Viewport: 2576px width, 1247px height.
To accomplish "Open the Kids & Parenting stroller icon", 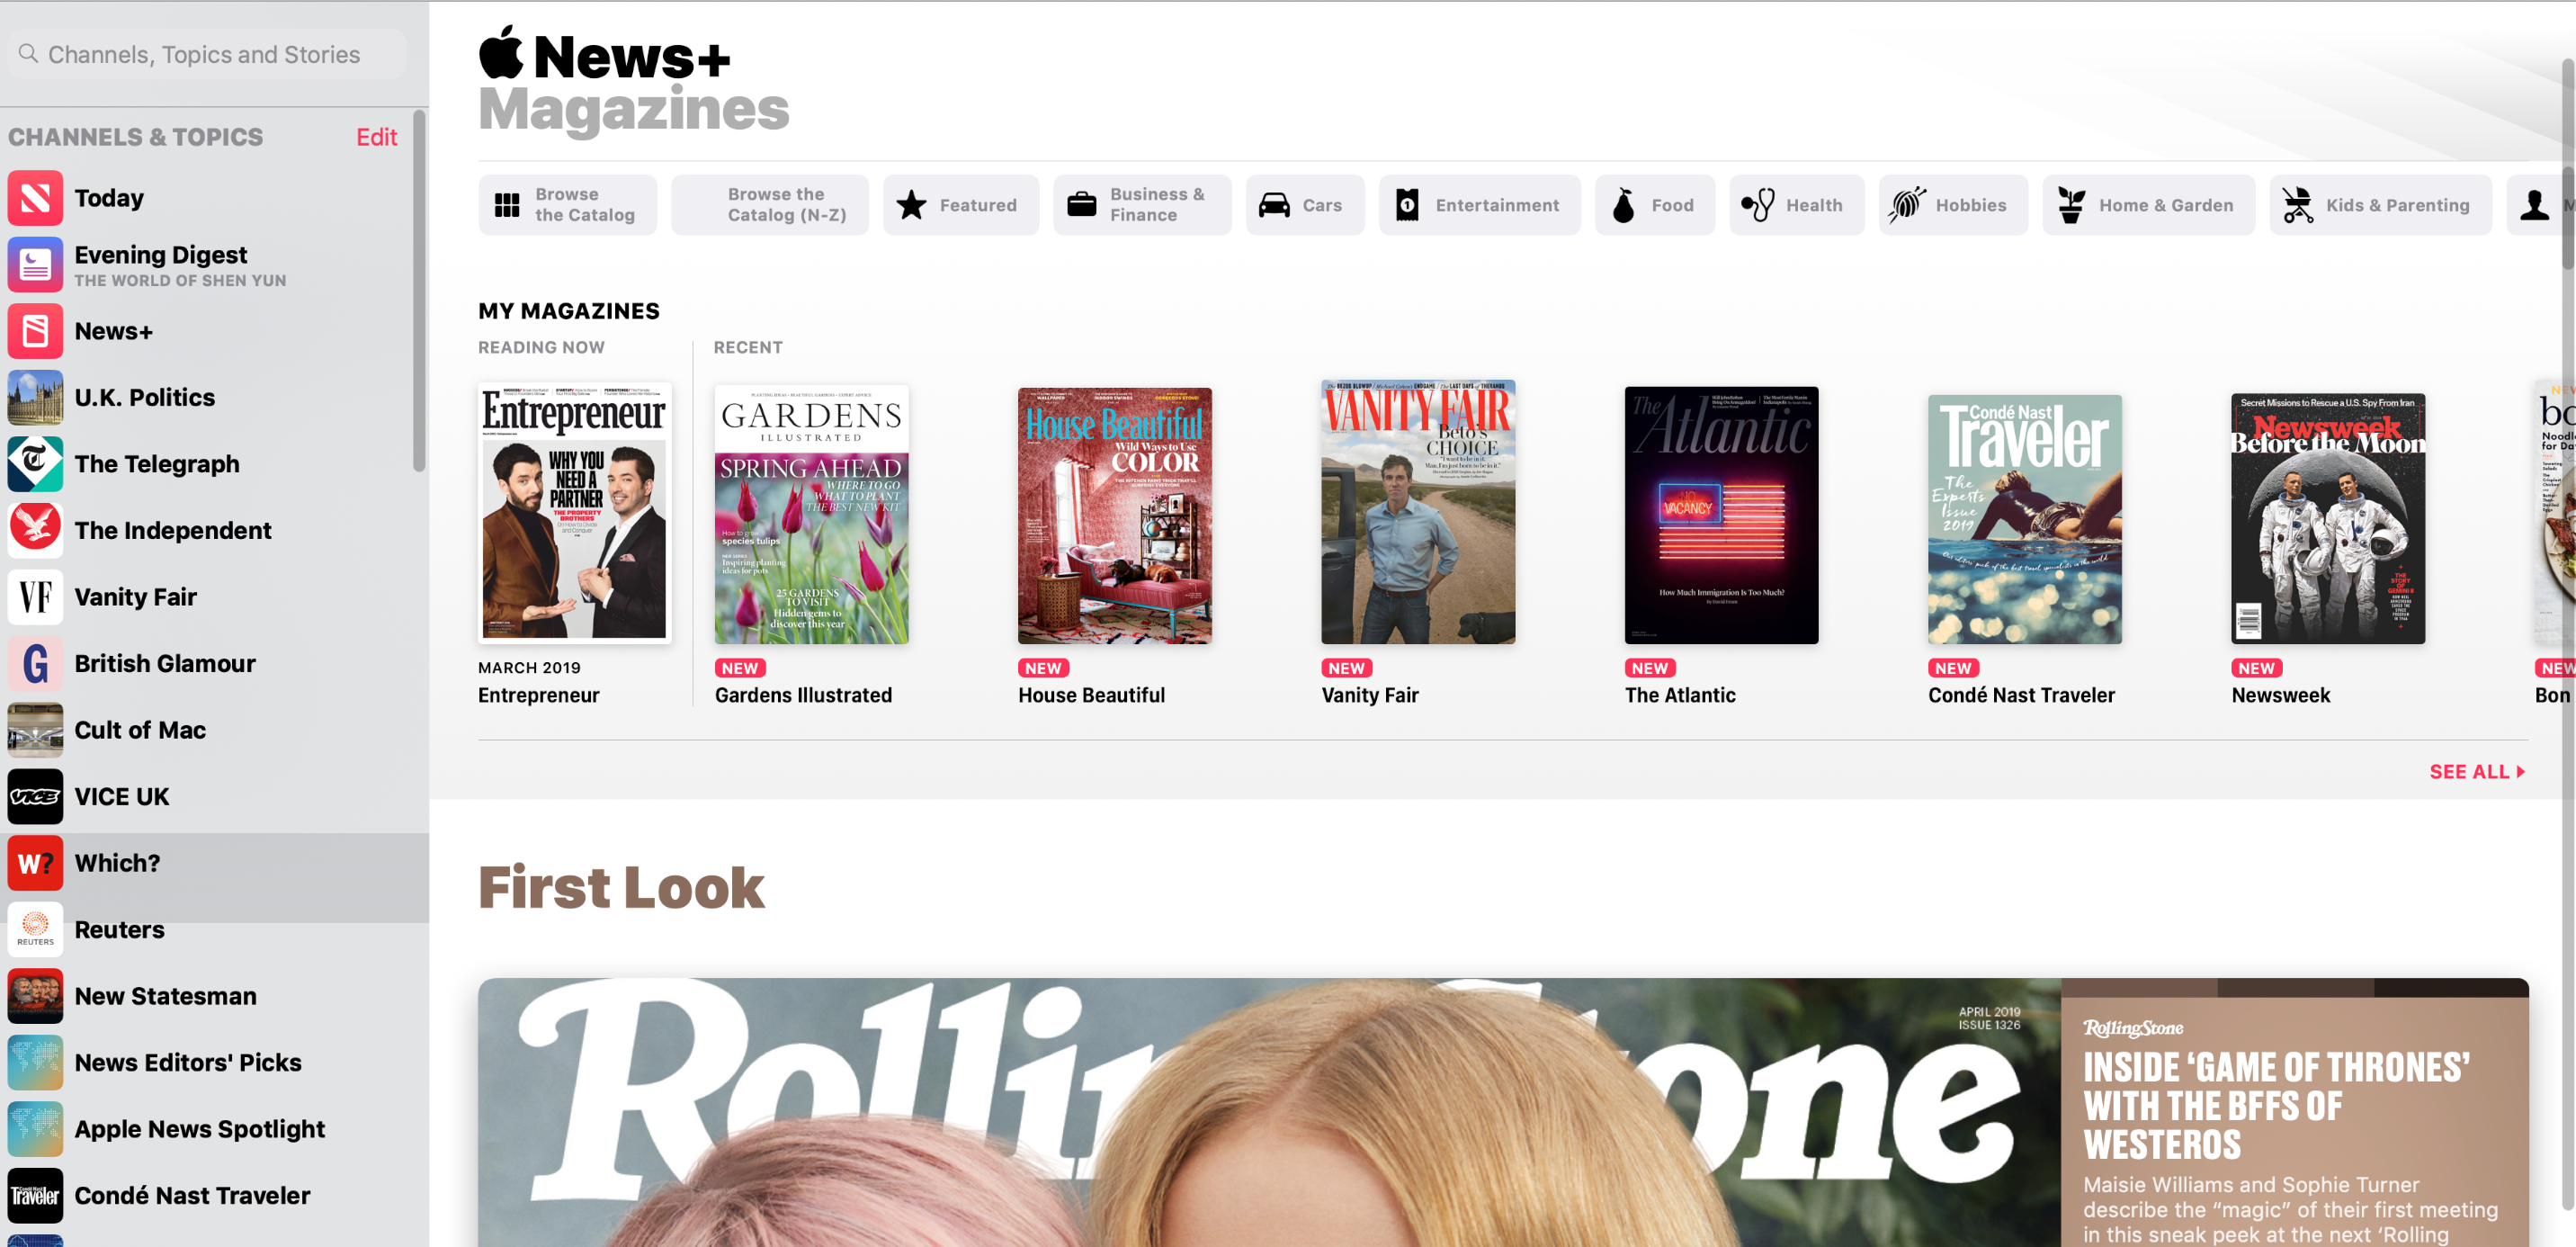I will [2298, 205].
